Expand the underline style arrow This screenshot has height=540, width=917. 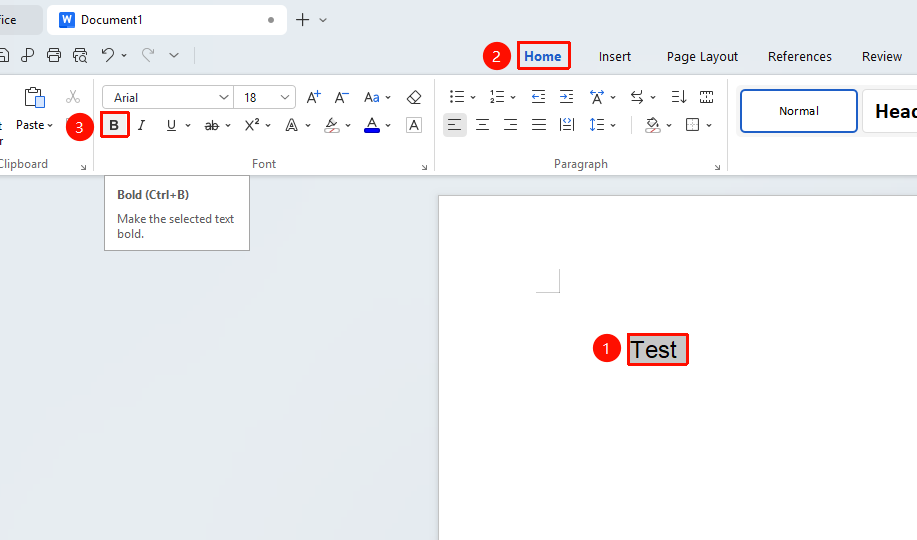[188, 125]
